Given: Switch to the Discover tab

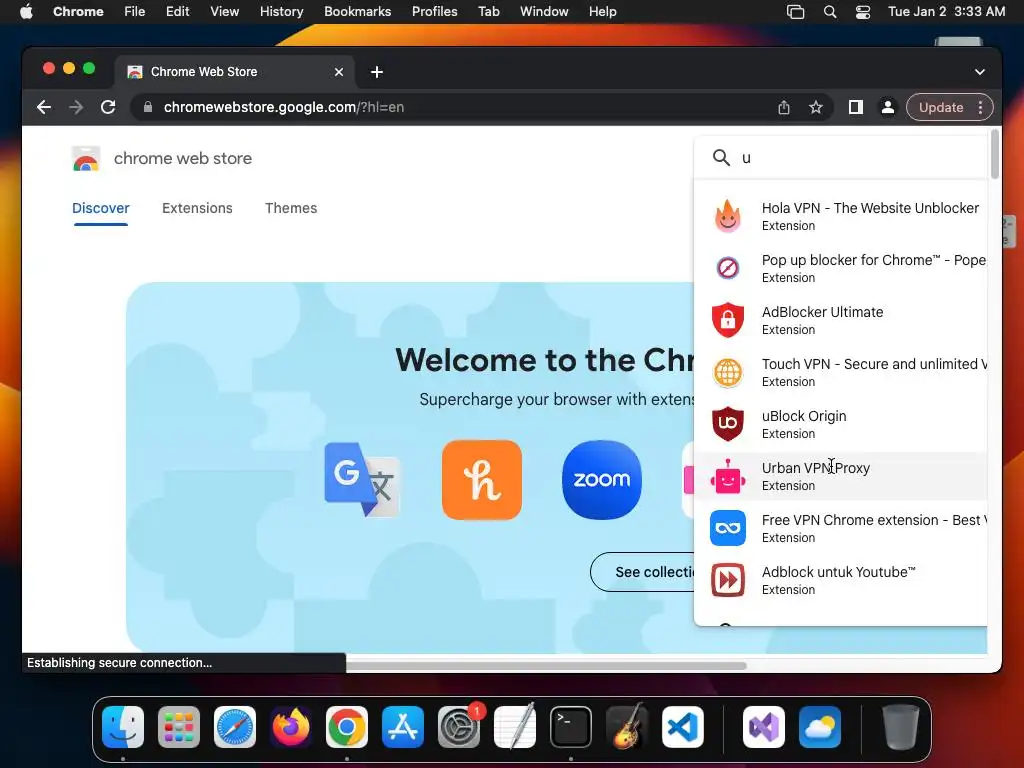Looking at the screenshot, I should point(101,208).
